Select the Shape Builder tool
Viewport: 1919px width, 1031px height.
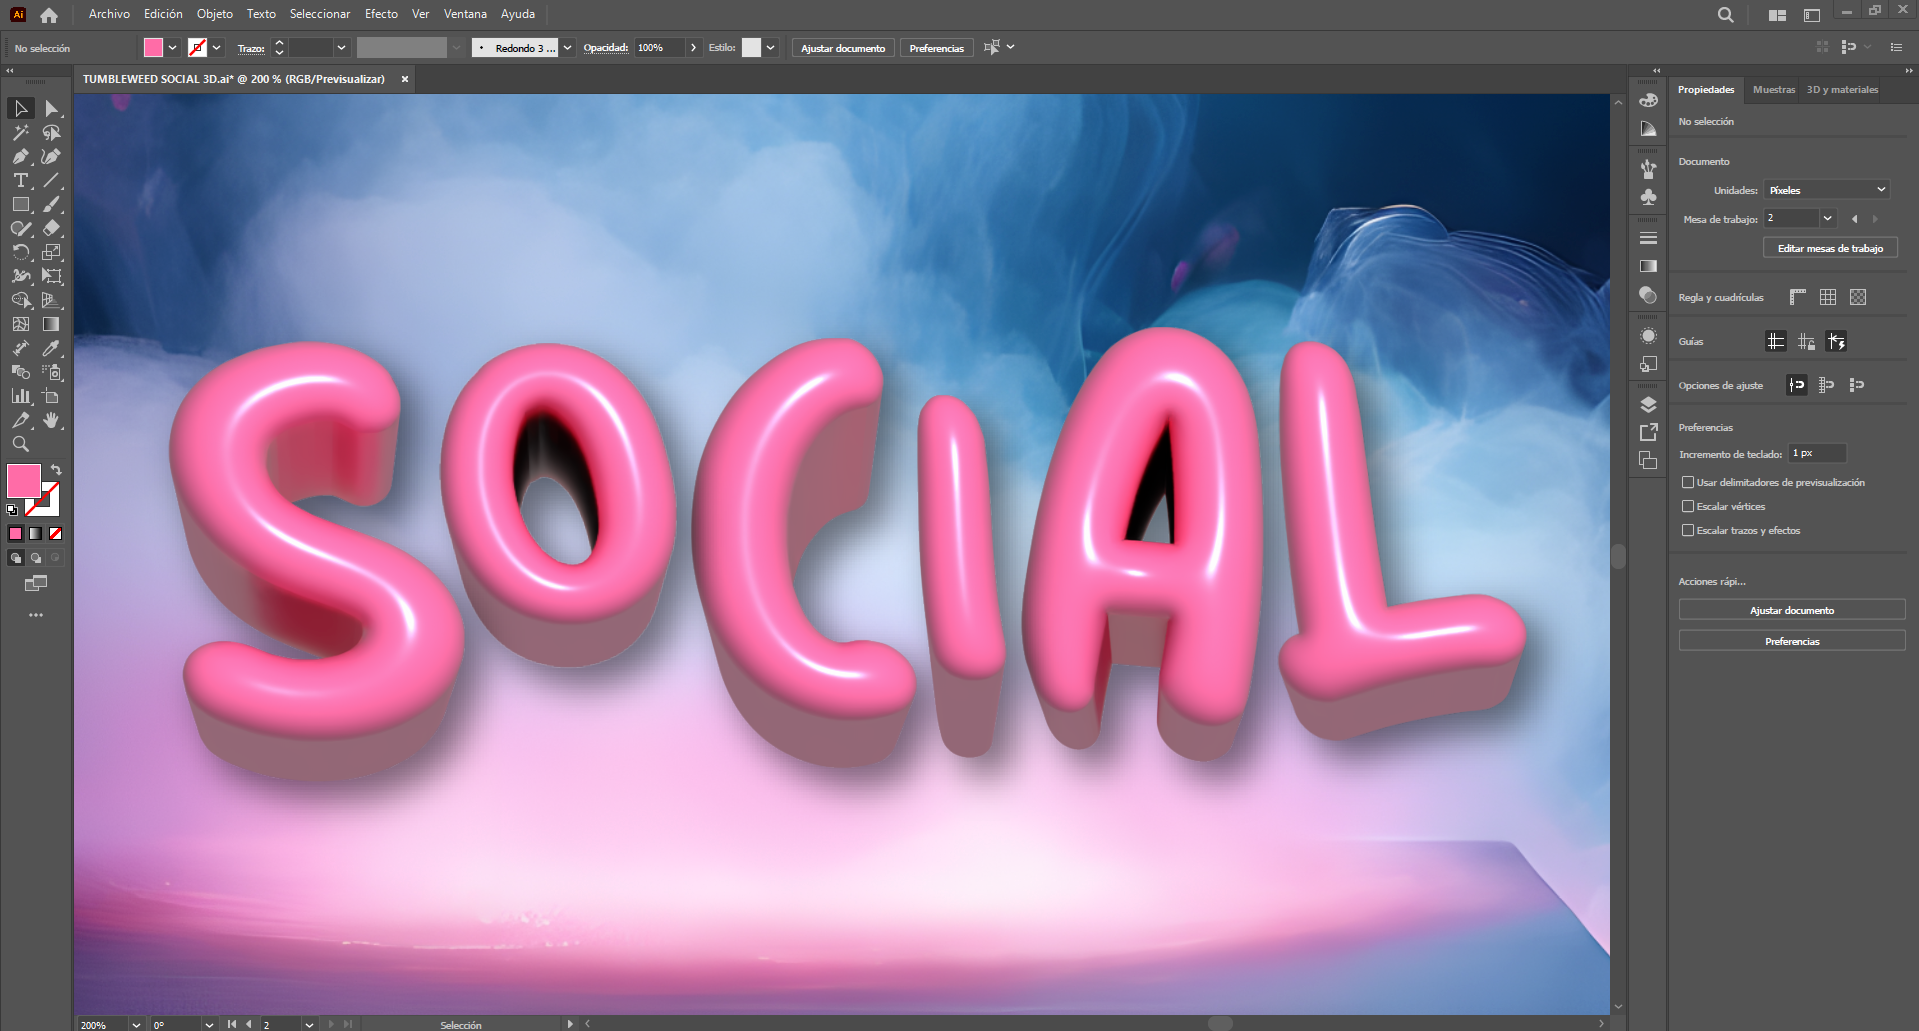(x=21, y=300)
